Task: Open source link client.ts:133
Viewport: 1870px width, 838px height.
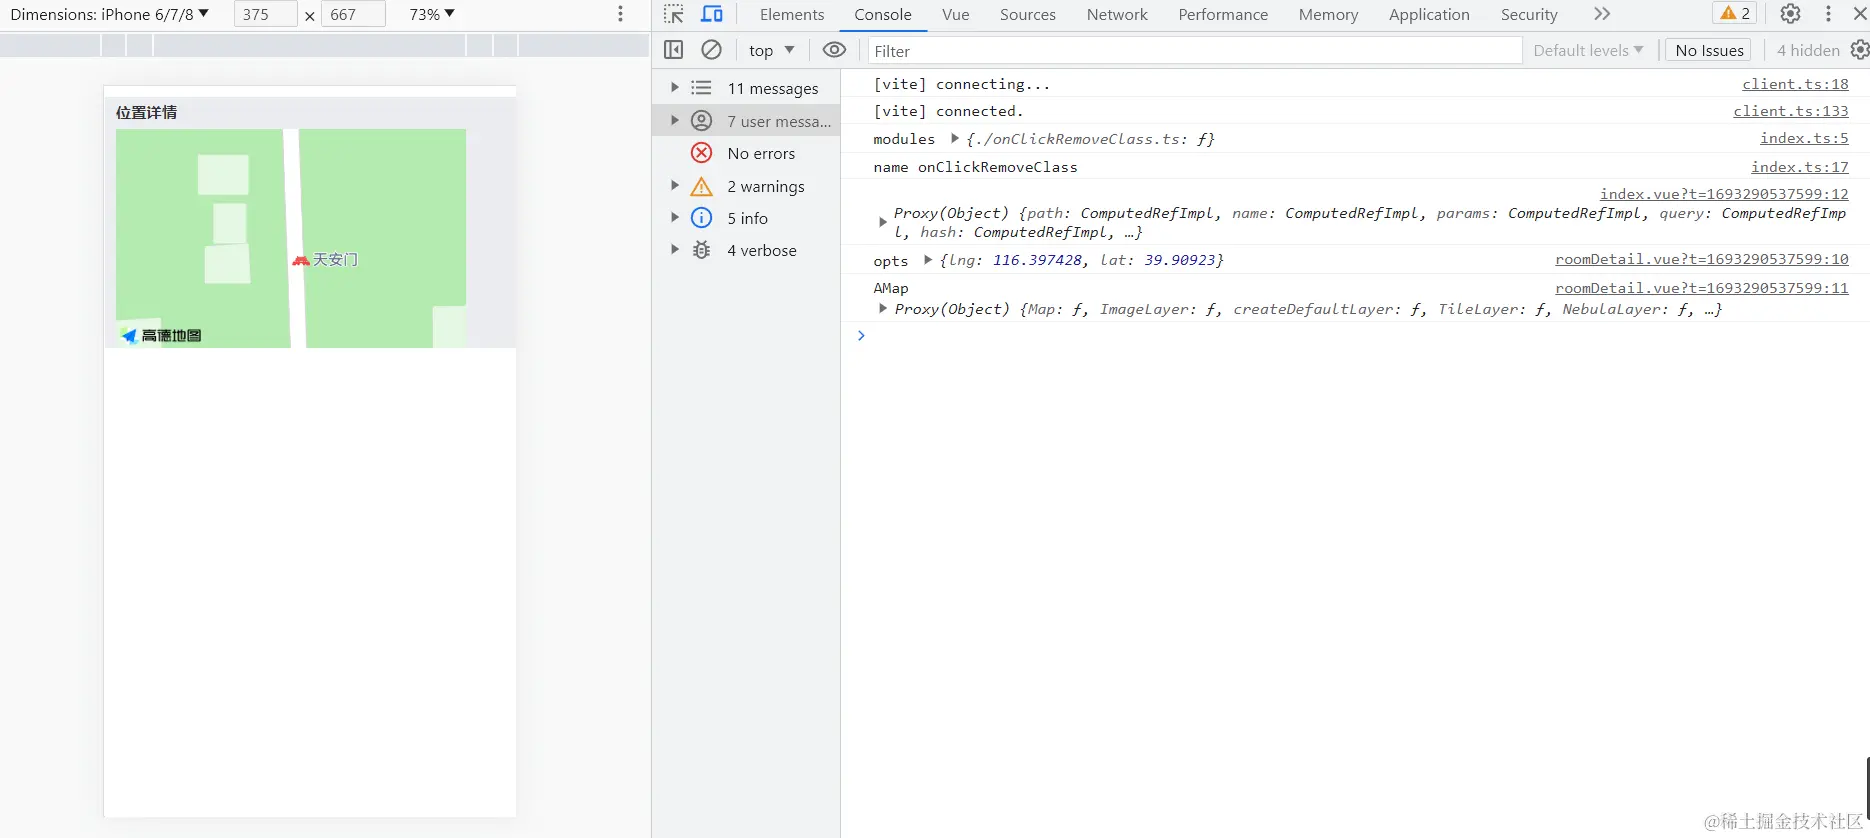Action: 1791,111
